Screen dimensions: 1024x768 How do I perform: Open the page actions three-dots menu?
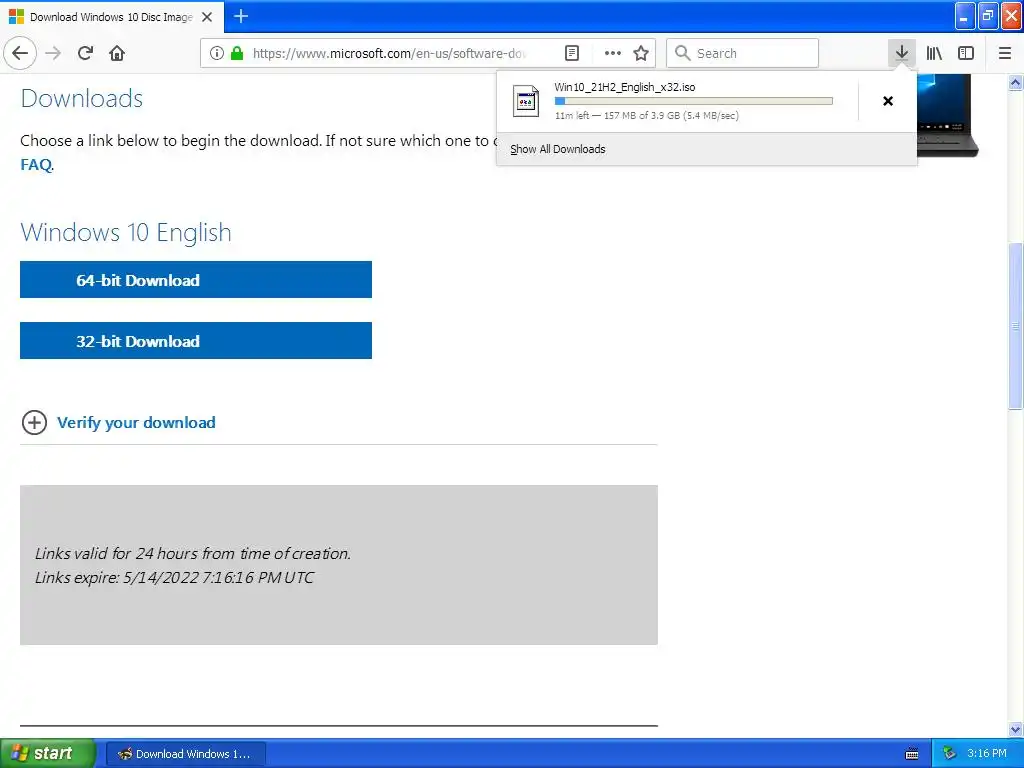[613, 53]
